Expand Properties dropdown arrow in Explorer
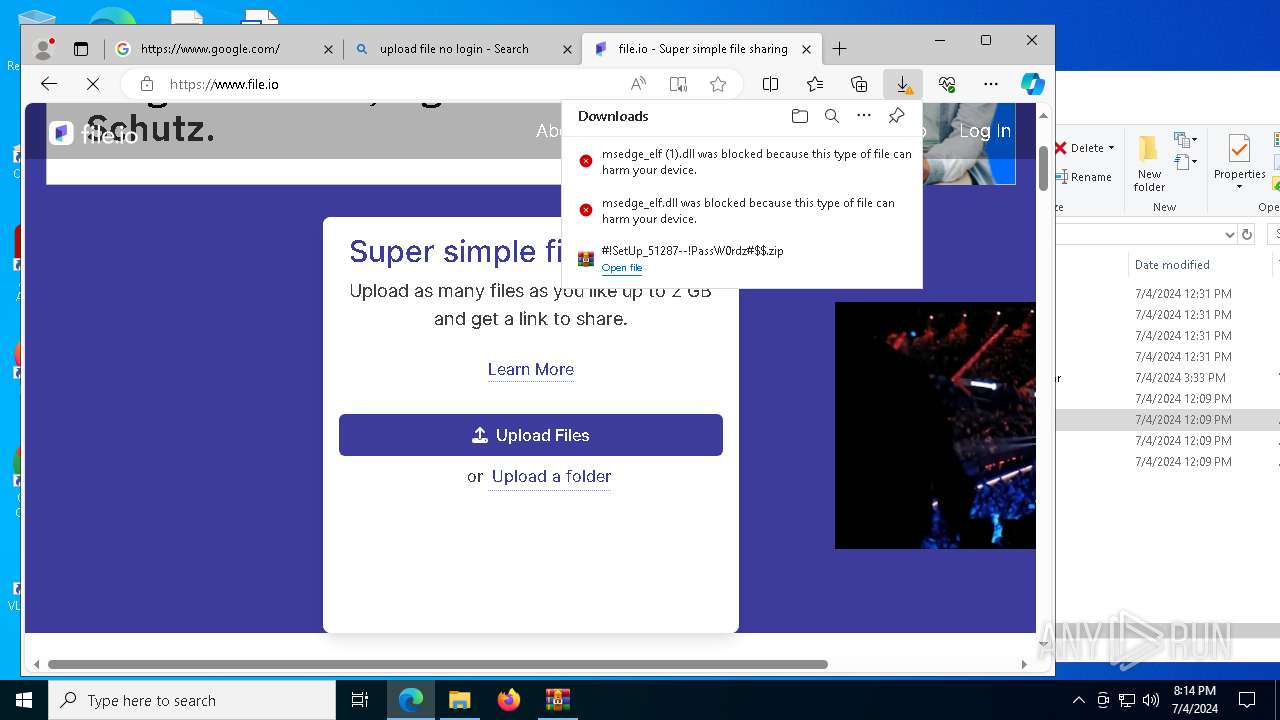Image resolution: width=1280 pixels, height=720 pixels. click(x=1239, y=187)
